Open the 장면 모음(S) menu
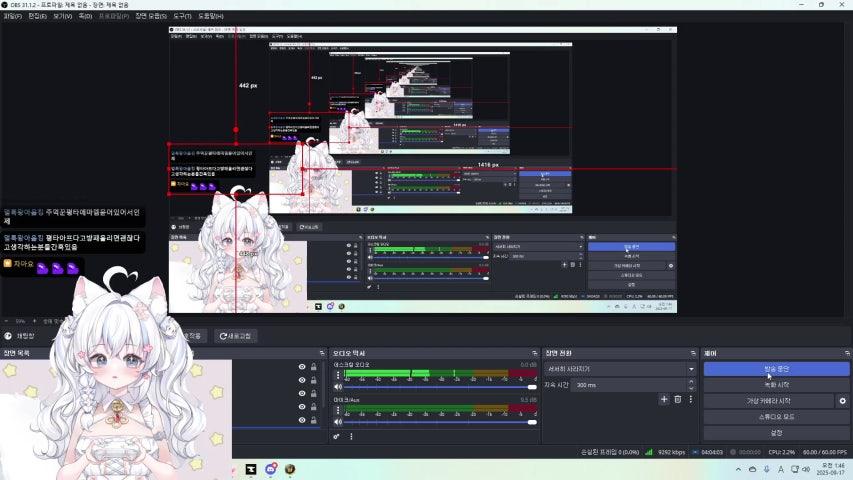Screen dimensions: 853x480 pyautogui.click(x=151, y=16)
